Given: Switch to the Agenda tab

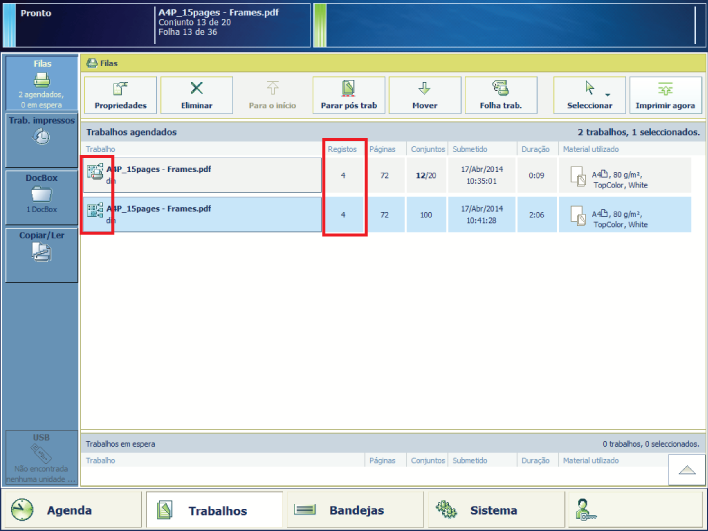Looking at the screenshot, I should coord(71,510).
